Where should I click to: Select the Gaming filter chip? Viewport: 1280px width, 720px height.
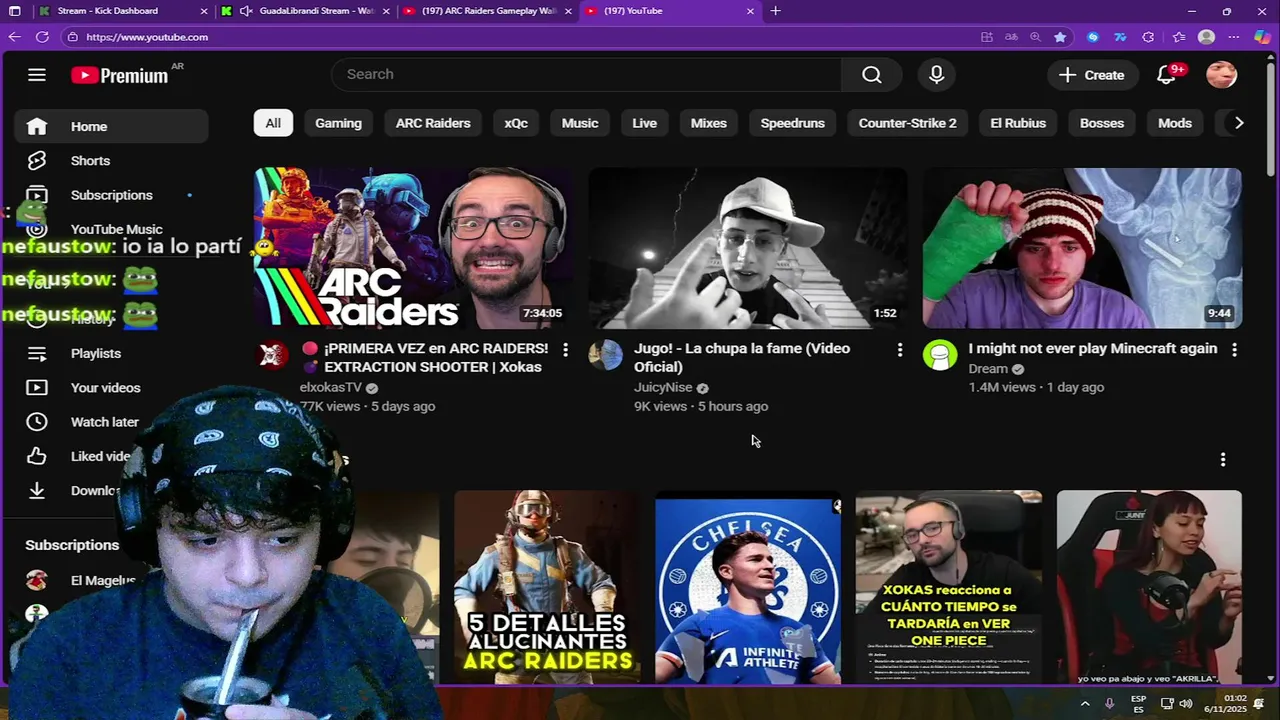[338, 123]
